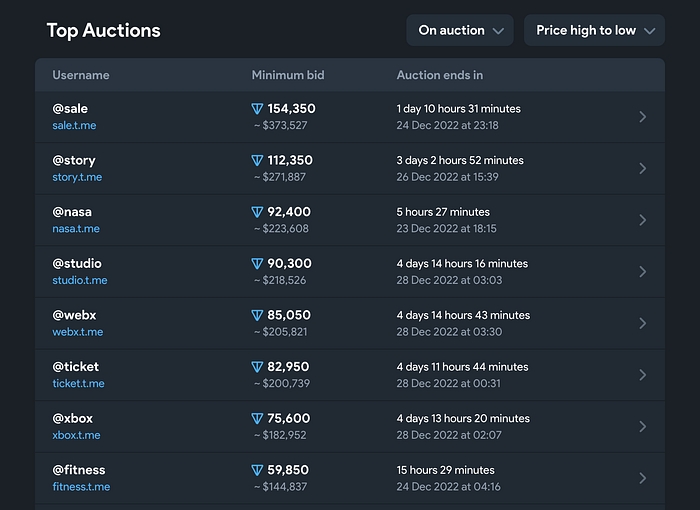
Task: Click the TON icon beside 154,350 bid
Action: point(258,109)
